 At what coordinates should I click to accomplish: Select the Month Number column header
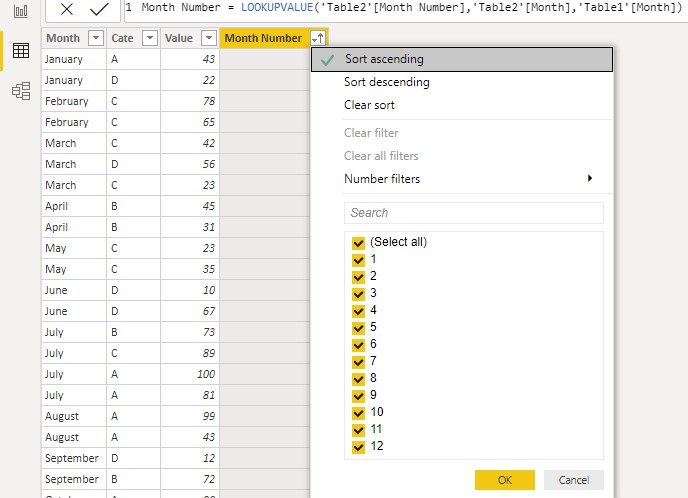(x=263, y=38)
